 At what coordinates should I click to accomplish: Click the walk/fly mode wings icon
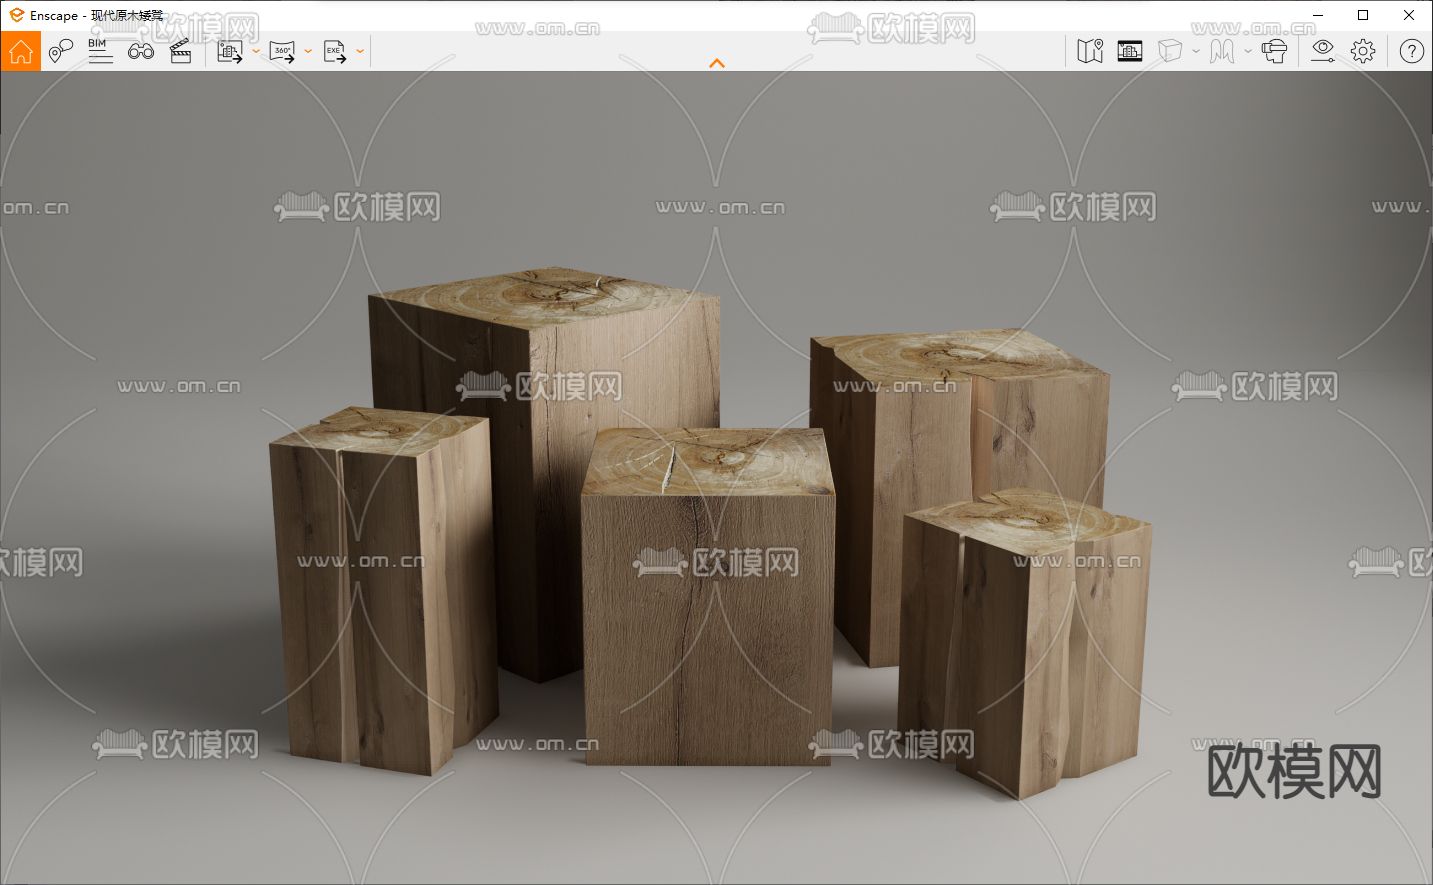pos(1222,51)
